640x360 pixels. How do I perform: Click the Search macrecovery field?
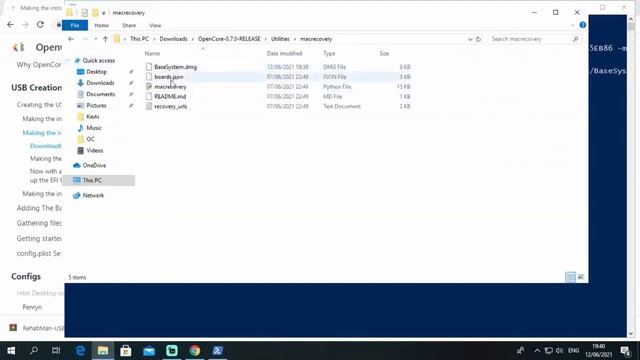click(534, 39)
